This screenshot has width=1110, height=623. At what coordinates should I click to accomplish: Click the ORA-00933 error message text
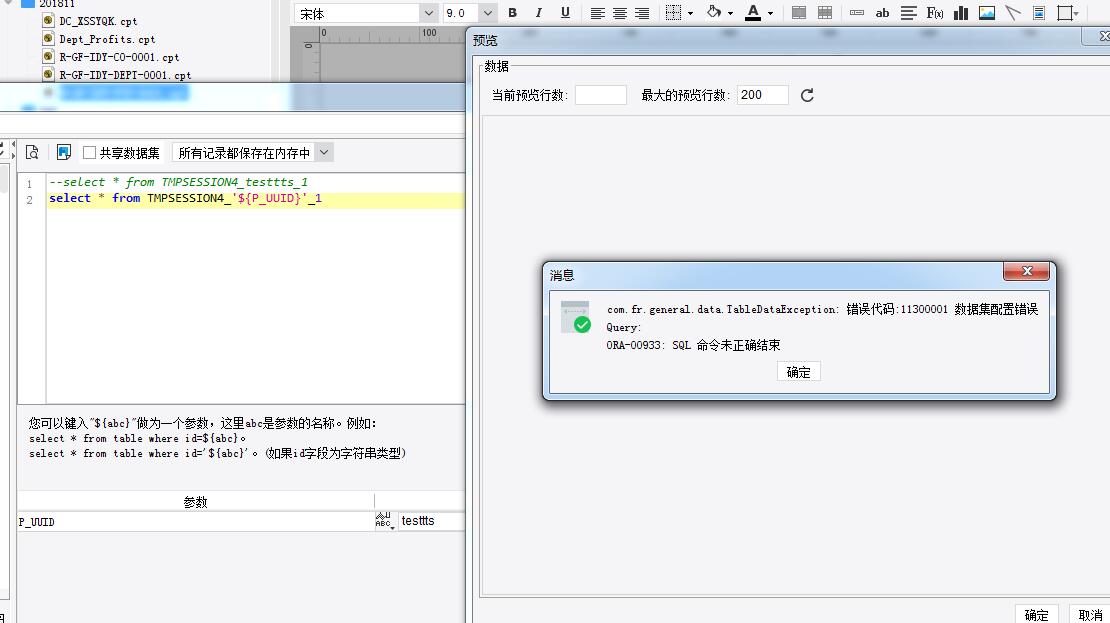693,345
